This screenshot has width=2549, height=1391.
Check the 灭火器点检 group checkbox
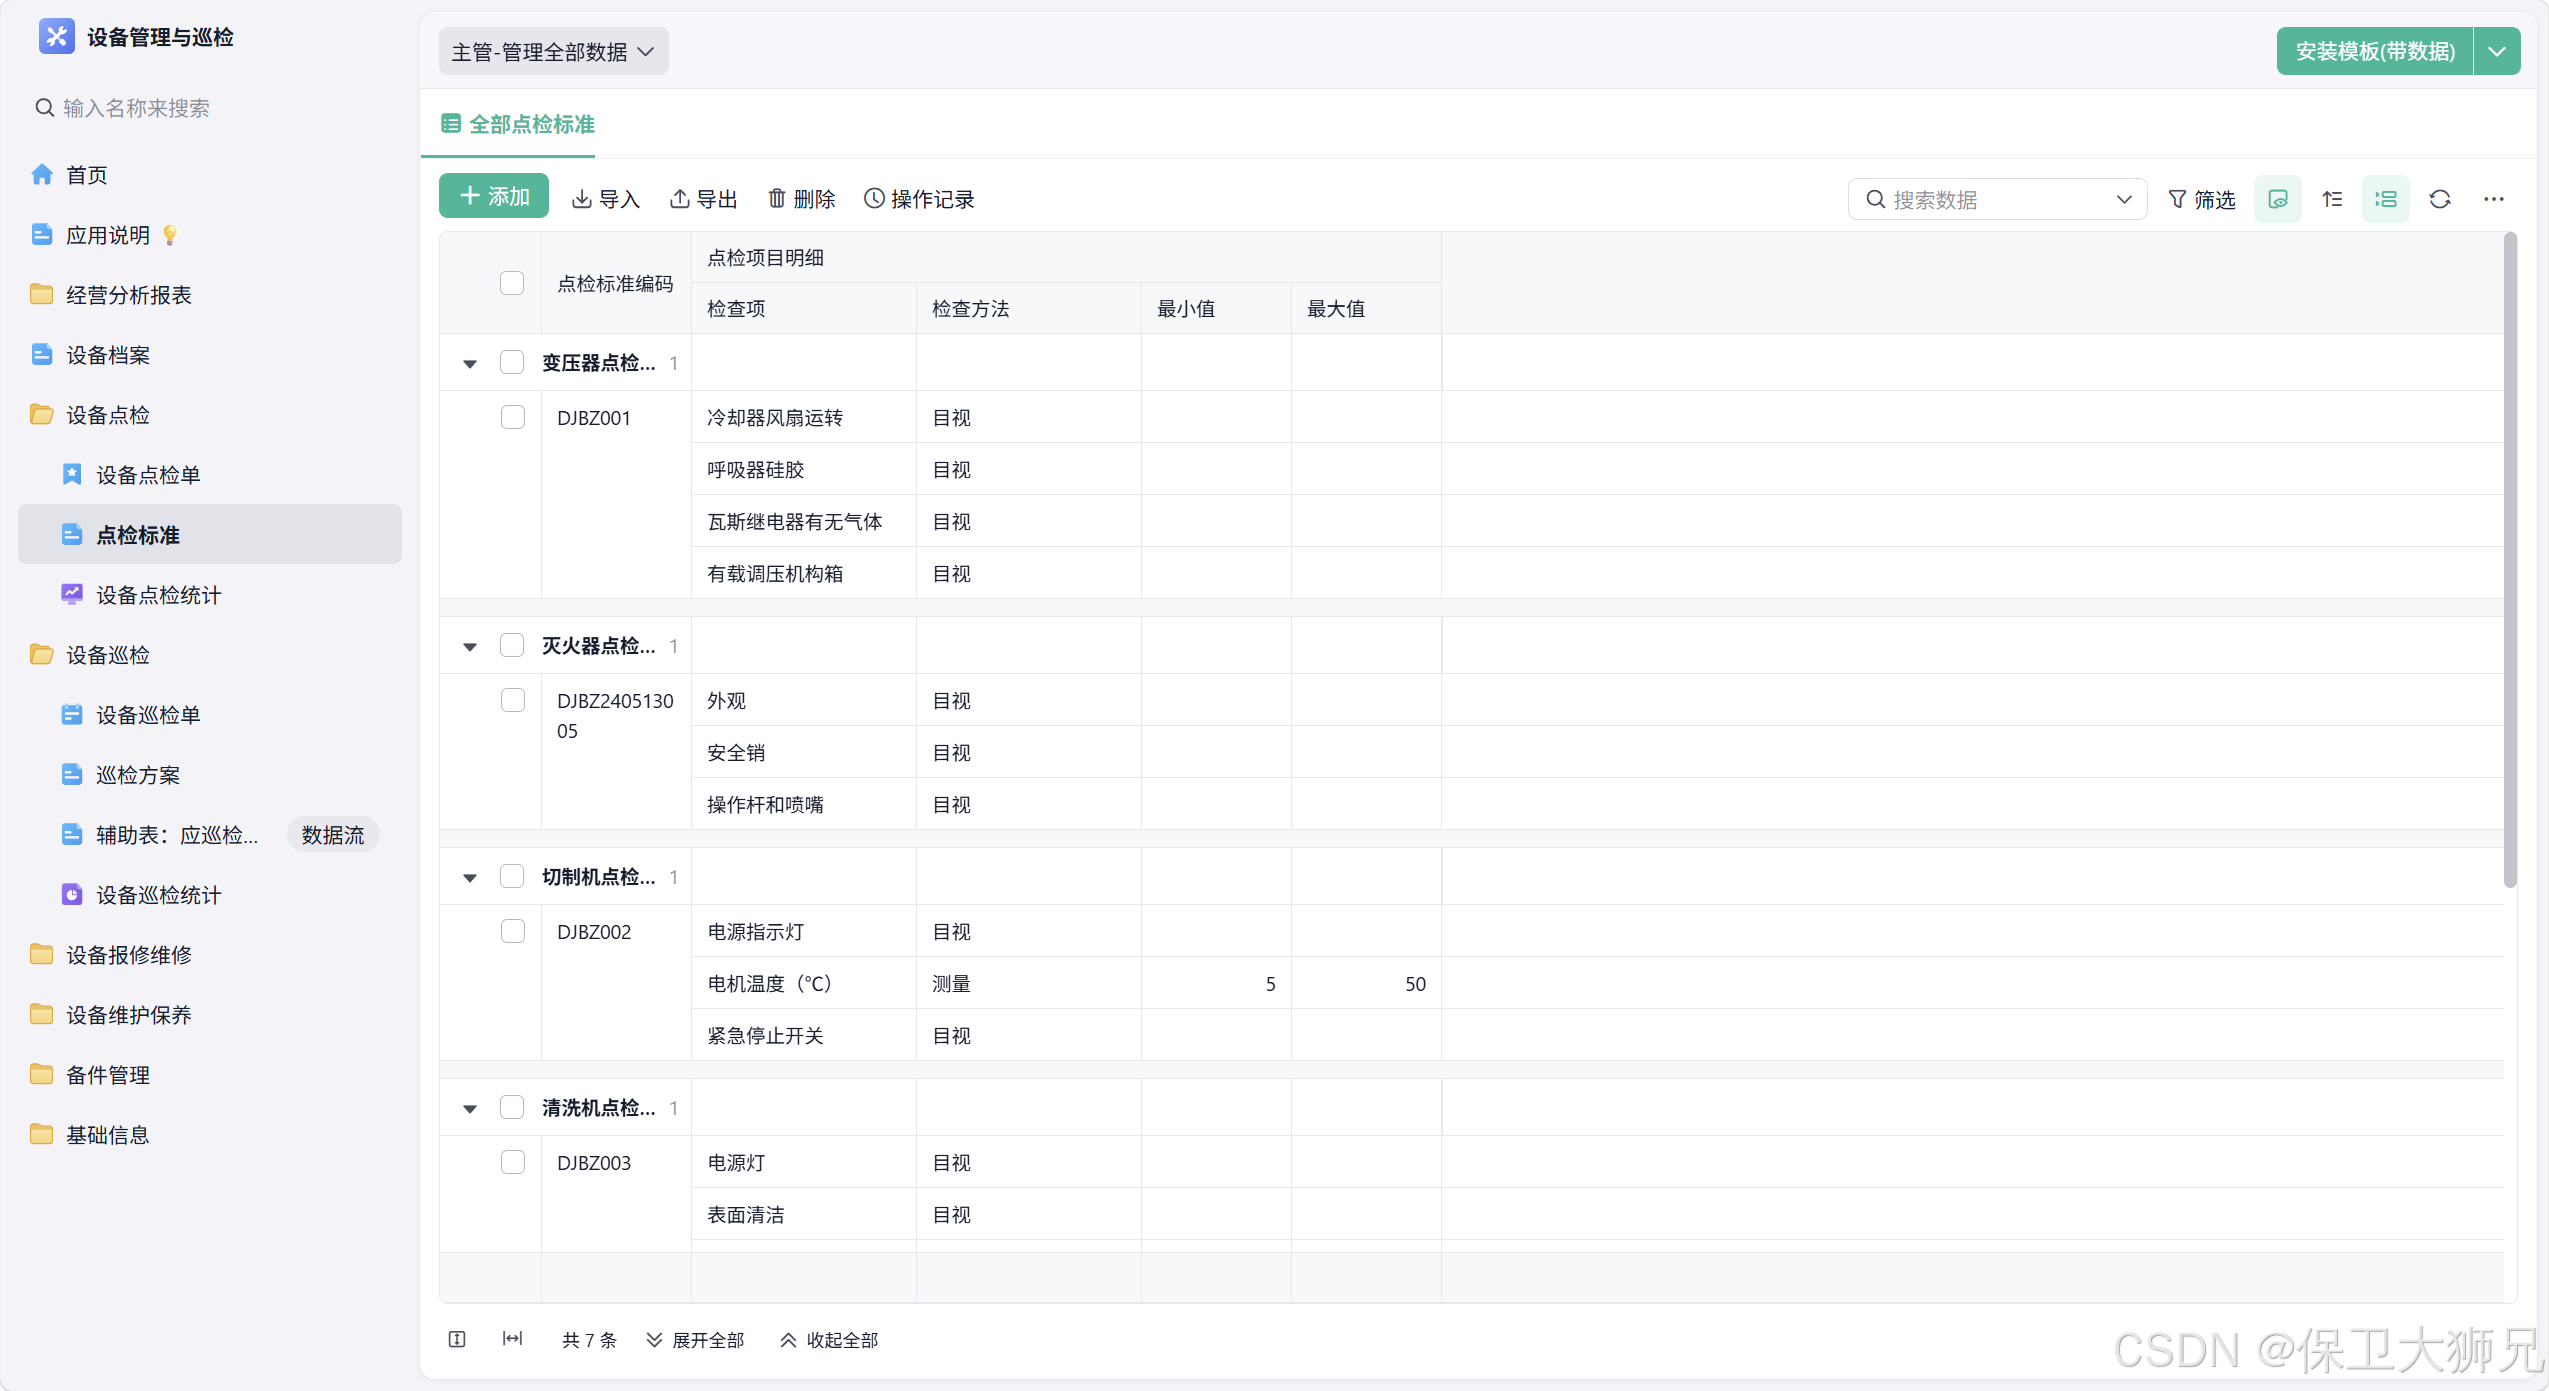tap(512, 645)
